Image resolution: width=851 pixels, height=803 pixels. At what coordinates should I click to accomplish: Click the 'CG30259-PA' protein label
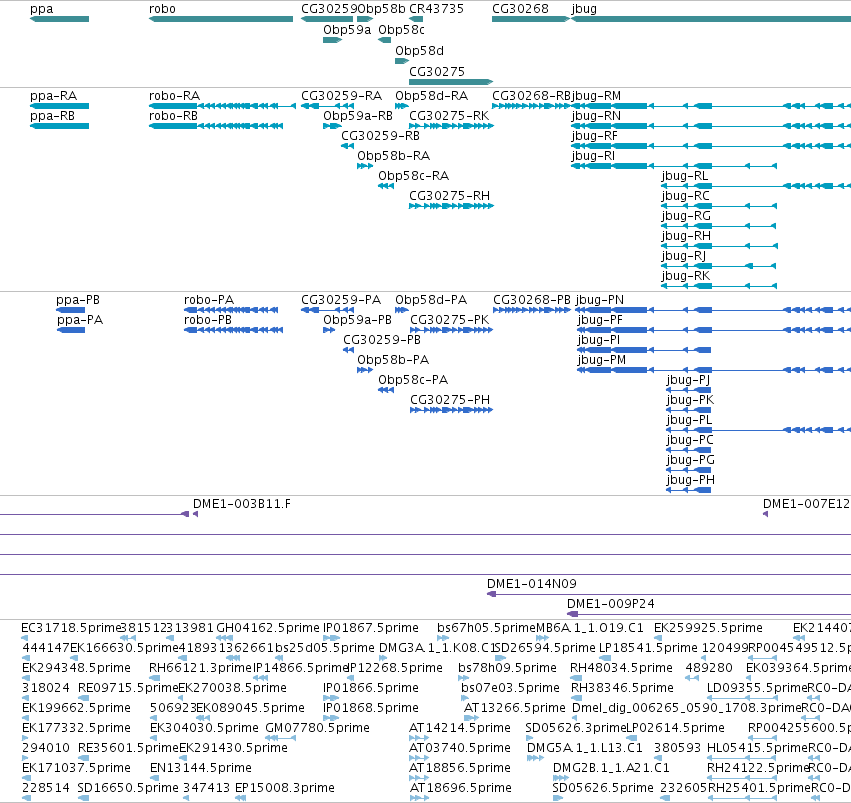click(x=341, y=300)
